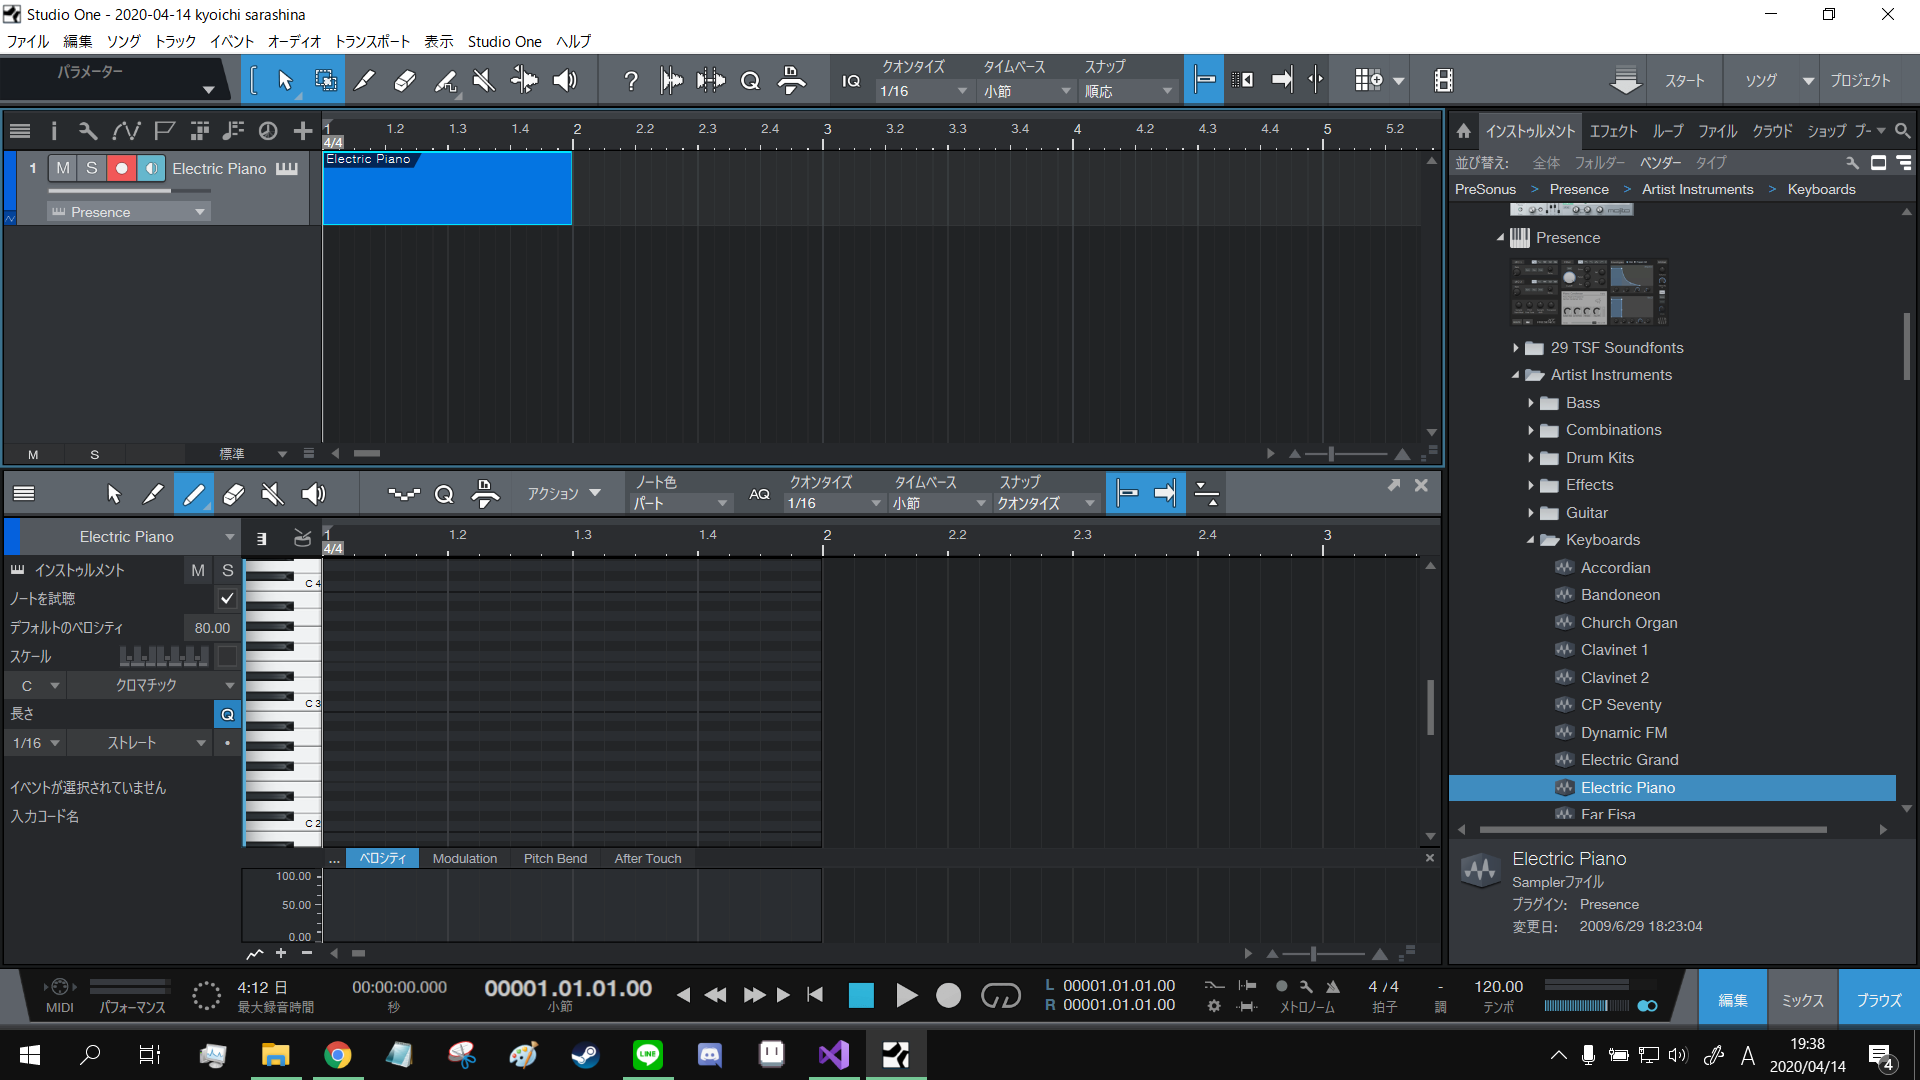Mute the Electric Piano track

coord(63,168)
